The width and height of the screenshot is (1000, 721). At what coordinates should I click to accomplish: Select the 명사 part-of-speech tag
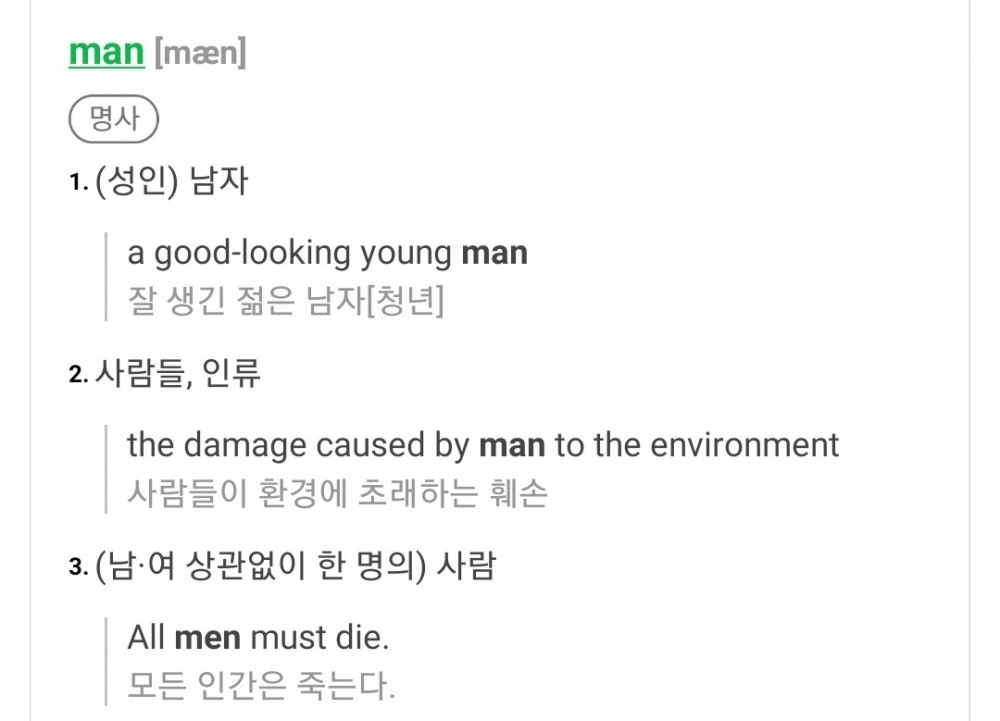114,119
